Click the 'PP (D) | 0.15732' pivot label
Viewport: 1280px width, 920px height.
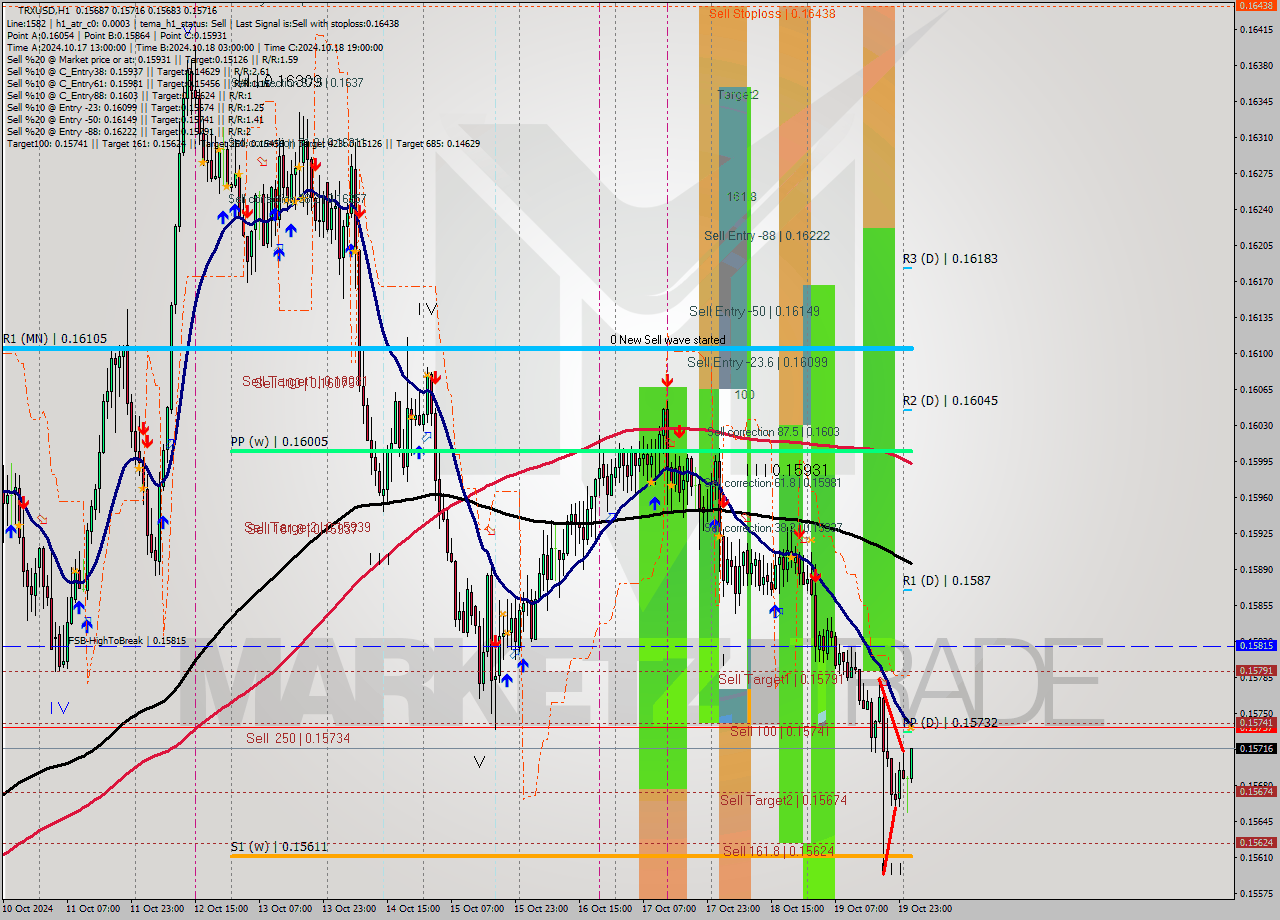point(950,723)
